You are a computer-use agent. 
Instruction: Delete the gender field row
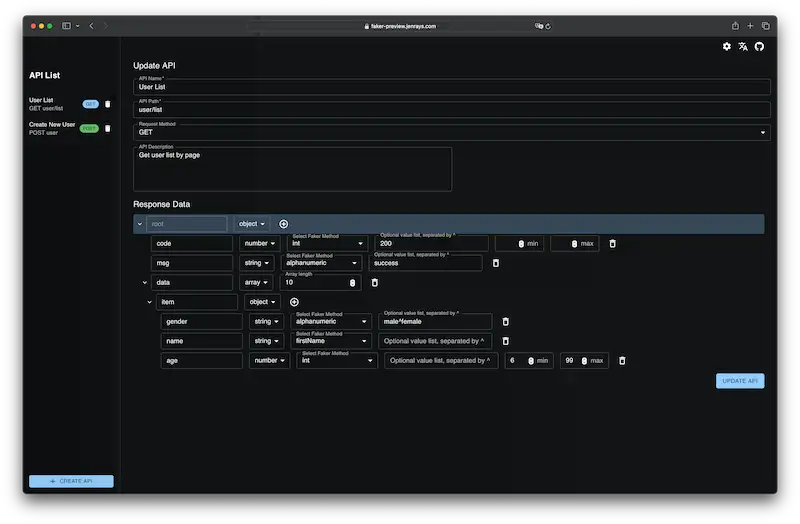pyautogui.click(x=506, y=322)
